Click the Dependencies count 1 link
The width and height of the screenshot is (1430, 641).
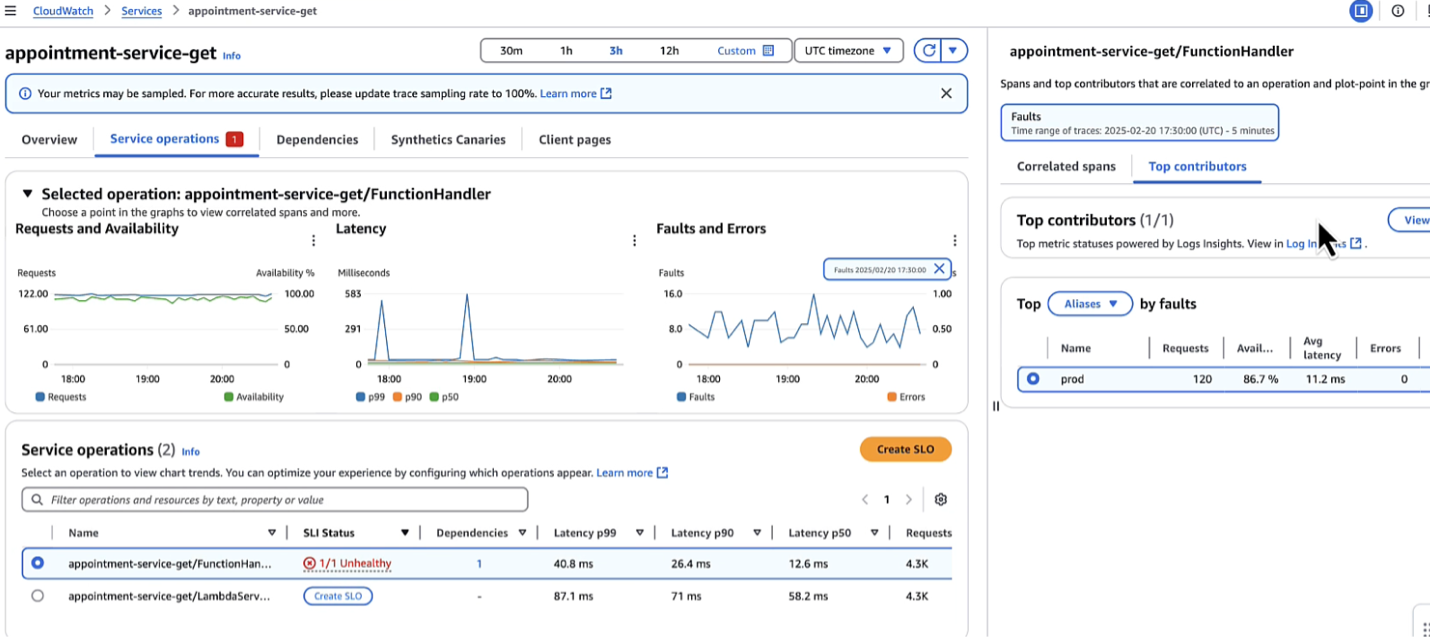pyautogui.click(x=479, y=564)
